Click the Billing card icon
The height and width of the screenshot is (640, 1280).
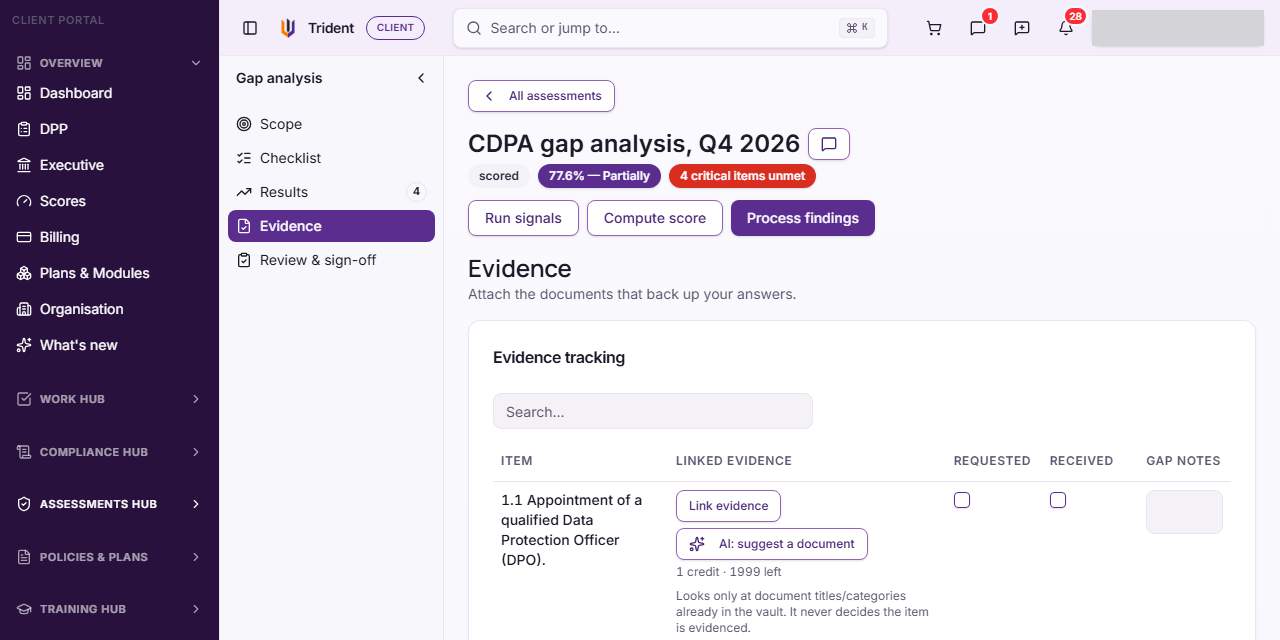click(x=24, y=237)
